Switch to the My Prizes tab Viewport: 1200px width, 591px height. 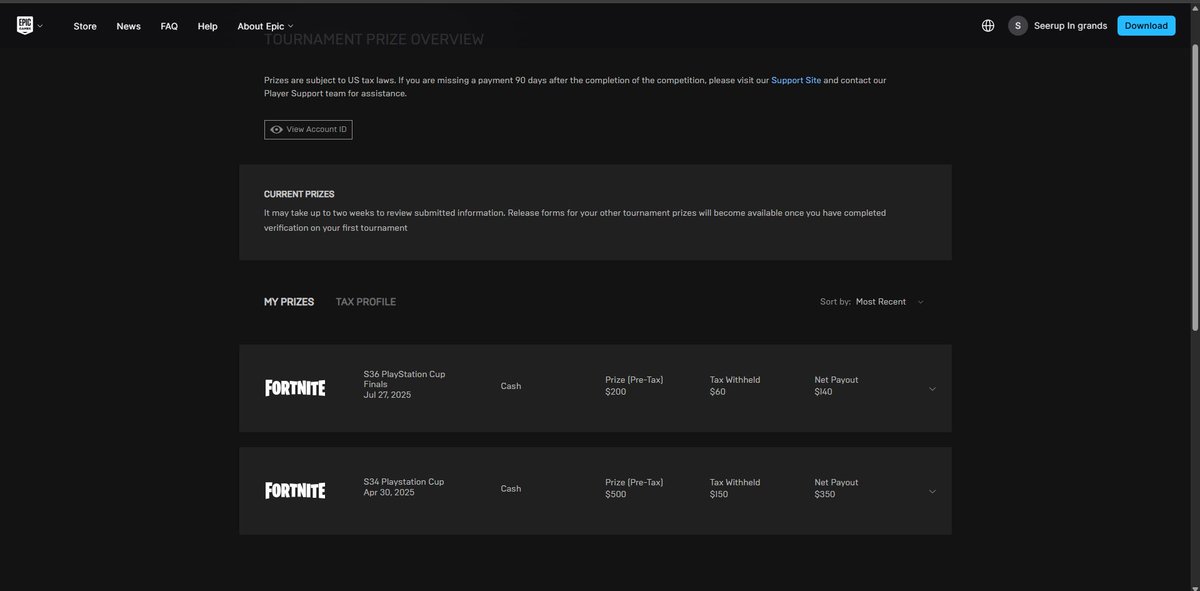click(289, 302)
